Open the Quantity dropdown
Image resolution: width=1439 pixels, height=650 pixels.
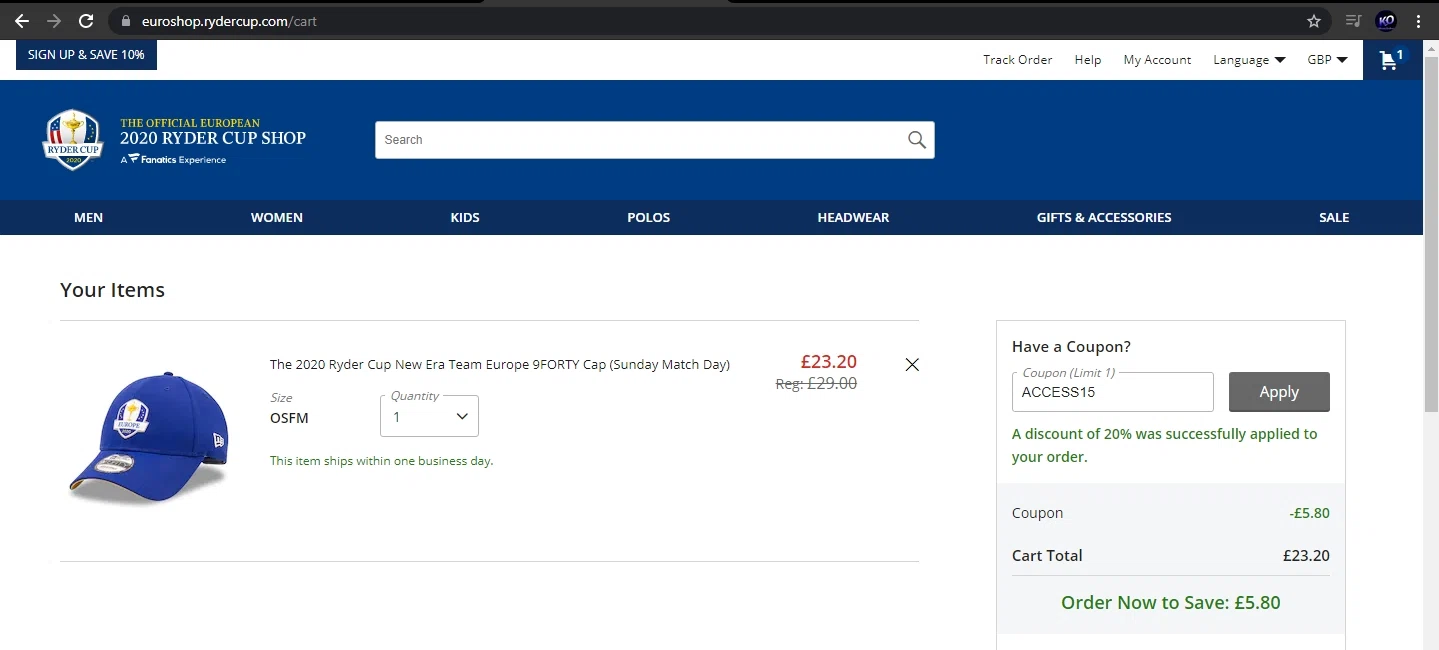pyautogui.click(x=429, y=416)
